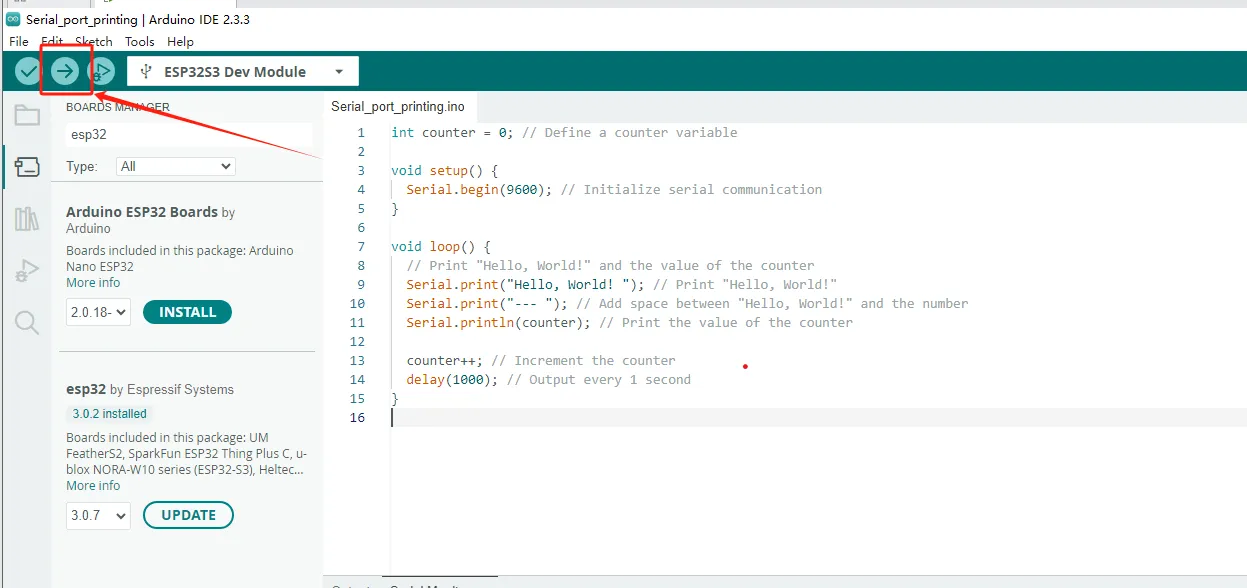This screenshot has height=588, width=1247.
Task: Open the Sketch menu
Action: [x=94, y=41]
